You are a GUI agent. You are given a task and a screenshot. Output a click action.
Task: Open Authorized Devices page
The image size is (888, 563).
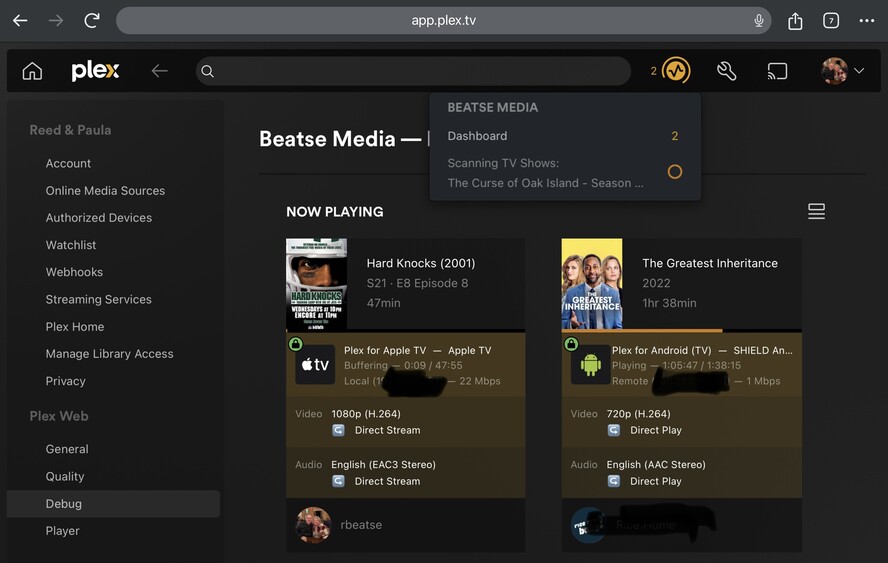point(99,217)
